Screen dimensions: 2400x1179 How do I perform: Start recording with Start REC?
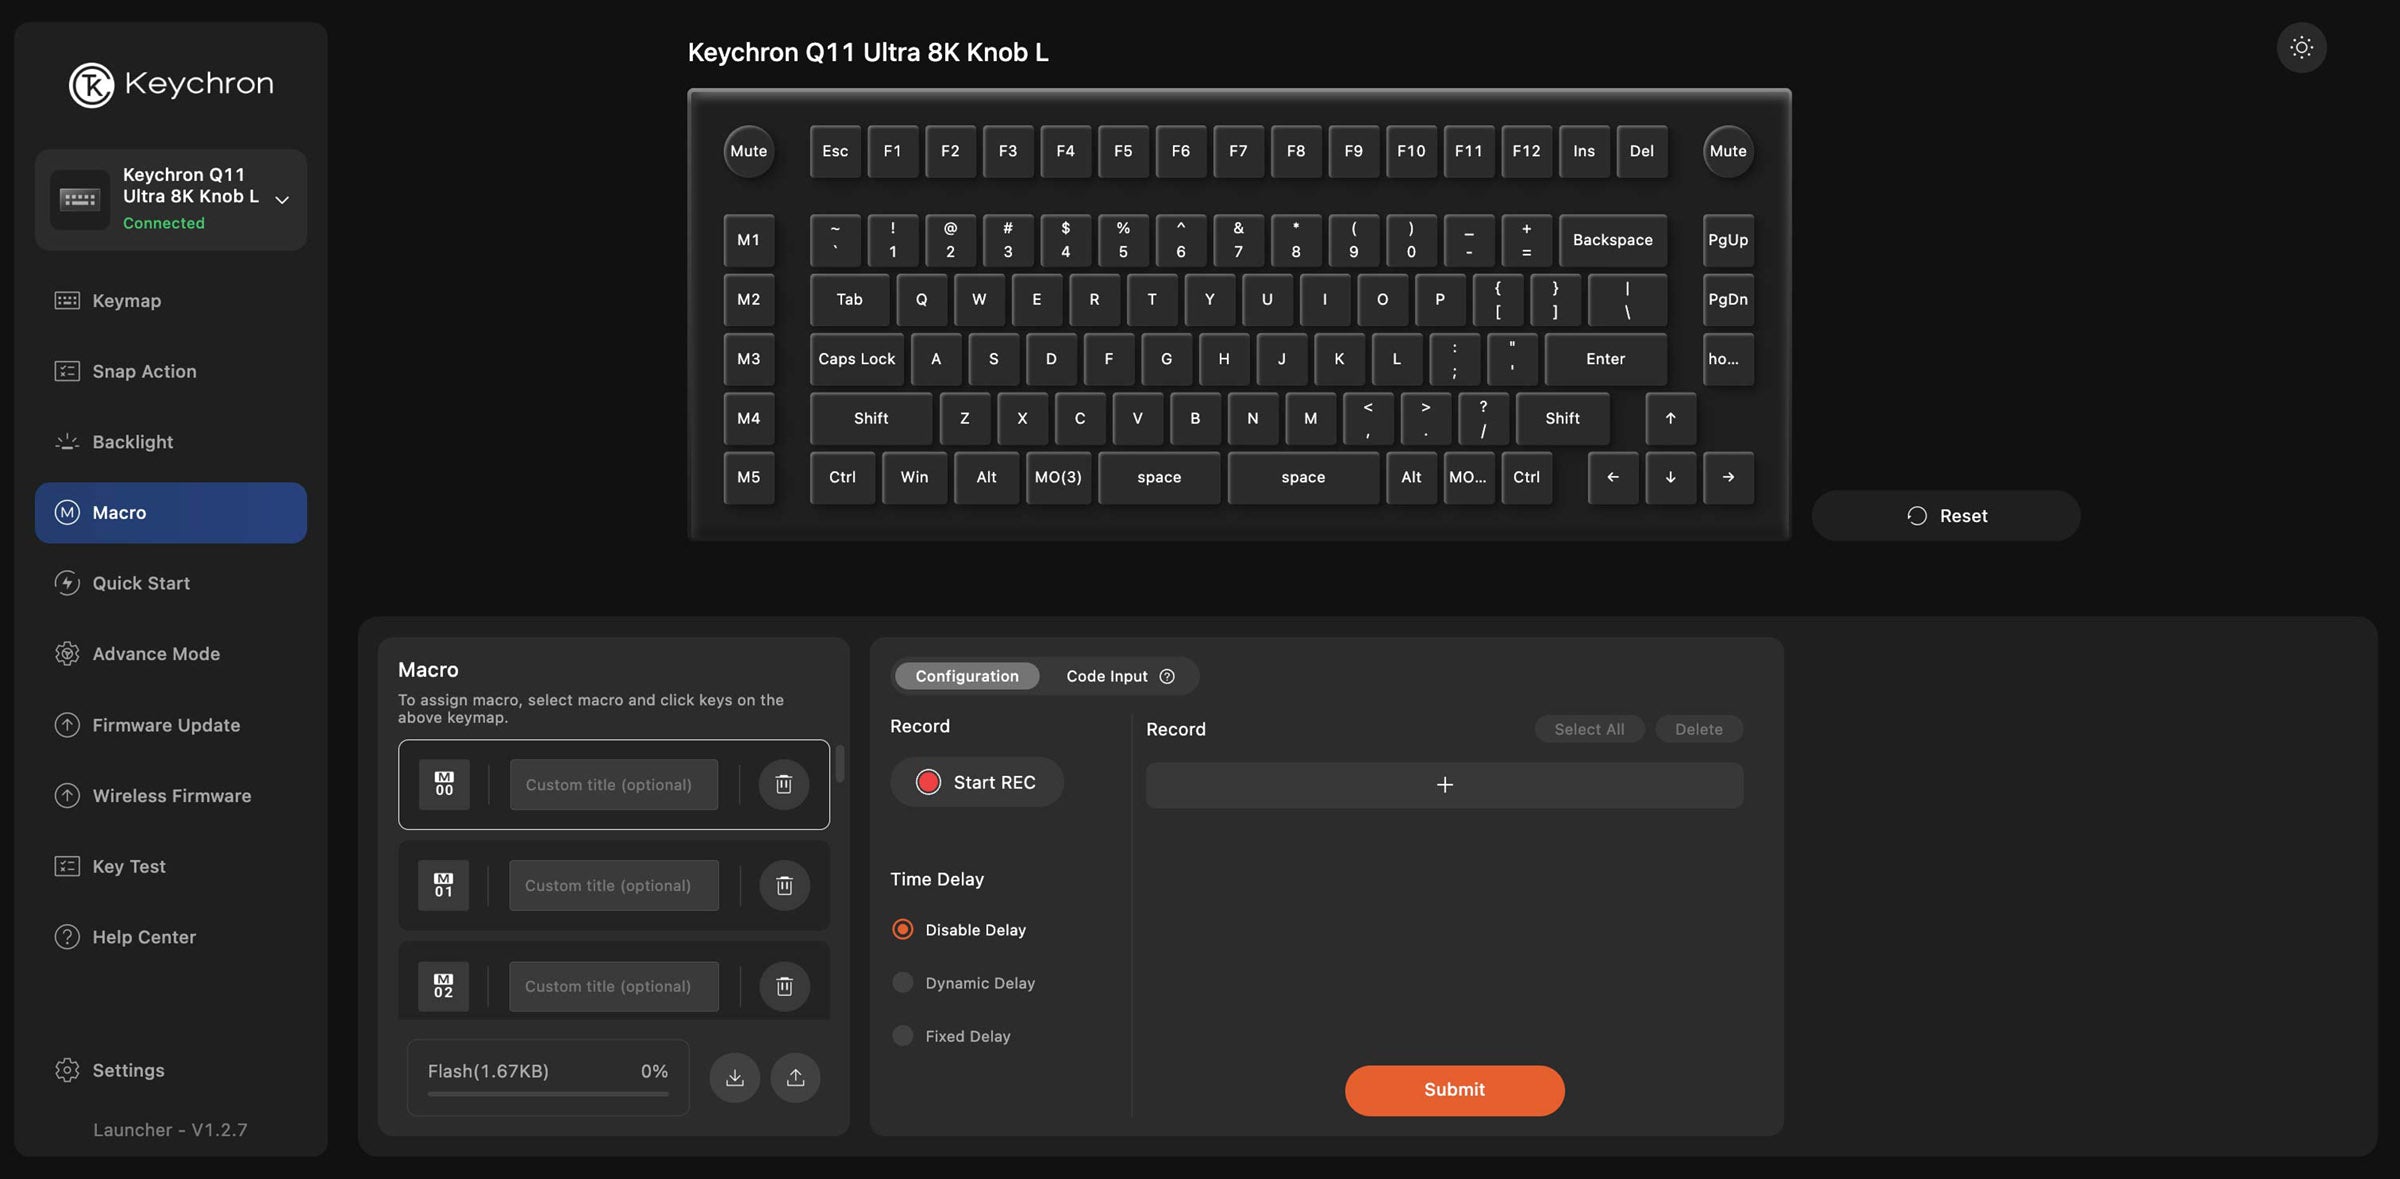click(976, 782)
